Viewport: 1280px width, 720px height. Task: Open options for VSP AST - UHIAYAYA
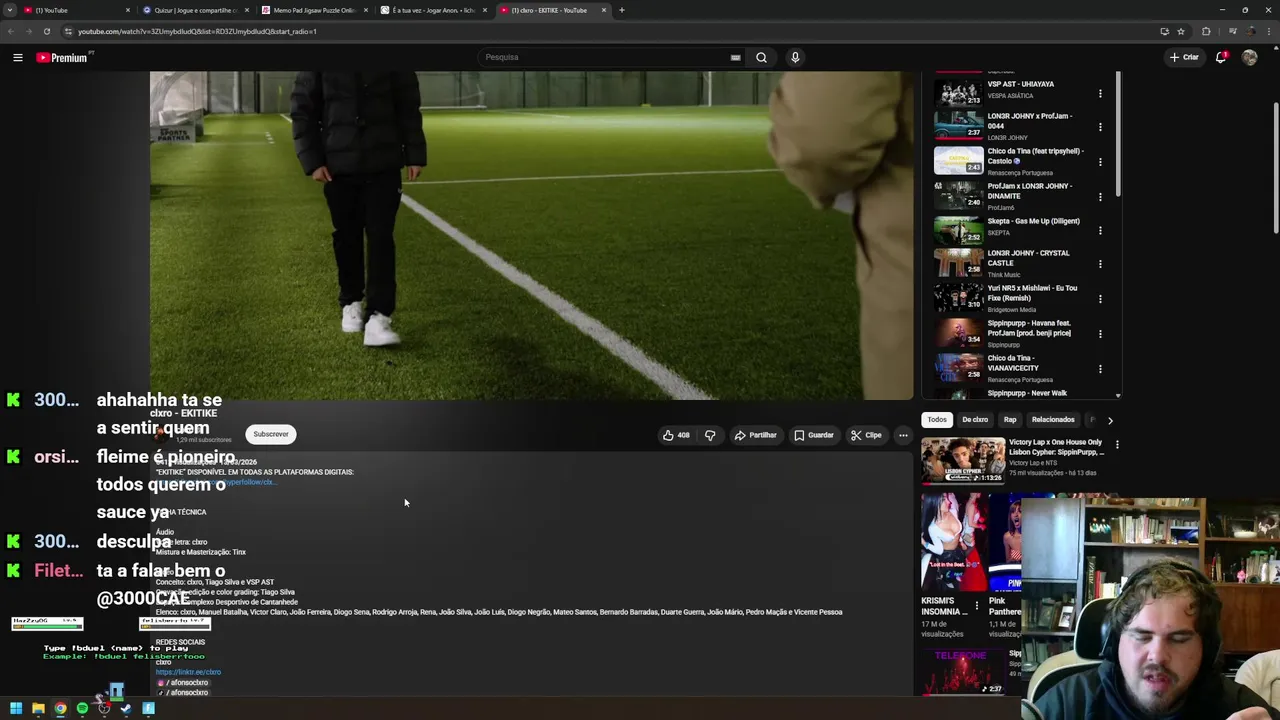[x=1100, y=94]
